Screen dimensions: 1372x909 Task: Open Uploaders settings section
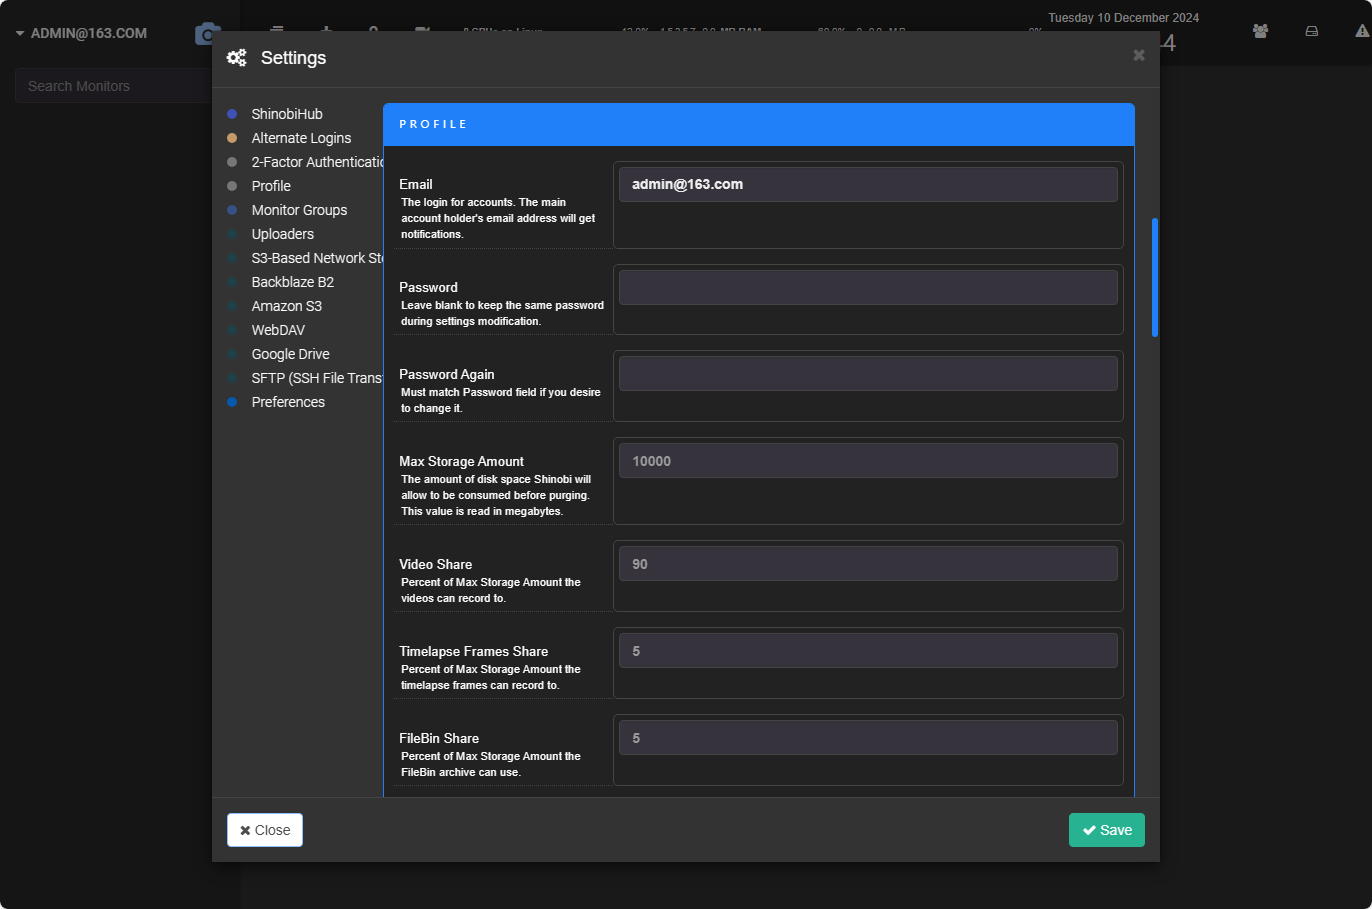tap(282, 234)
